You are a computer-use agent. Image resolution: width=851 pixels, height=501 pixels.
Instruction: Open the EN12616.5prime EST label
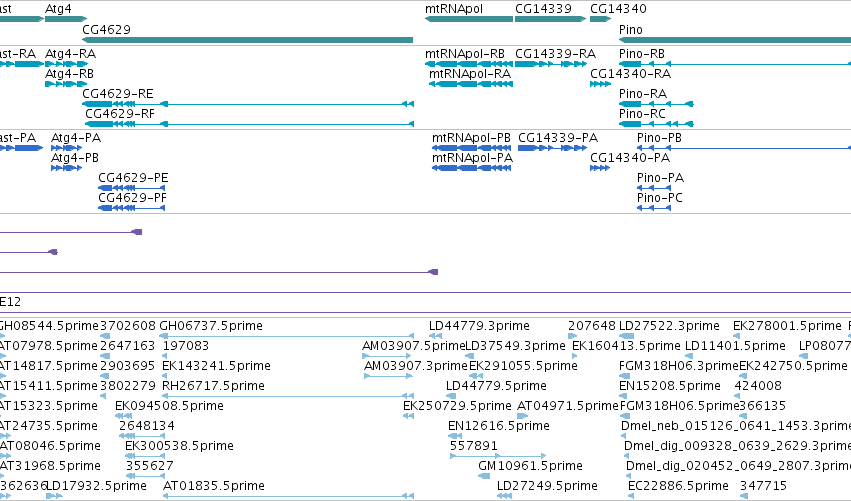[499, 426]
